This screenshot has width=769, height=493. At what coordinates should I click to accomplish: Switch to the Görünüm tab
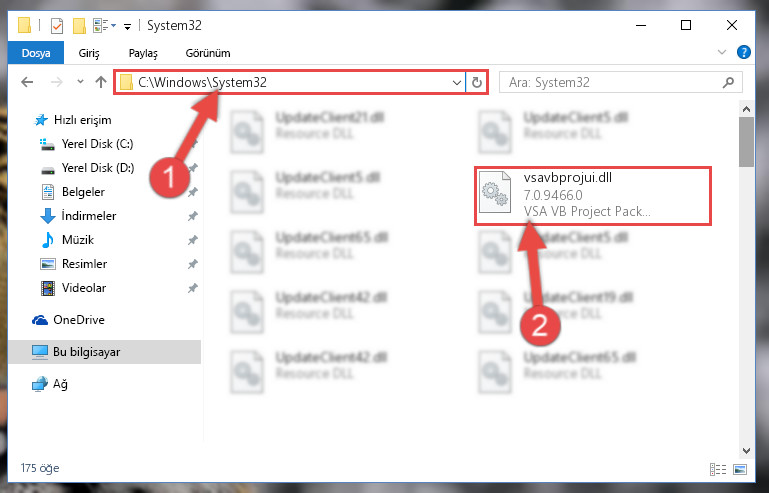pyautogui.click(x=208, y=53)
